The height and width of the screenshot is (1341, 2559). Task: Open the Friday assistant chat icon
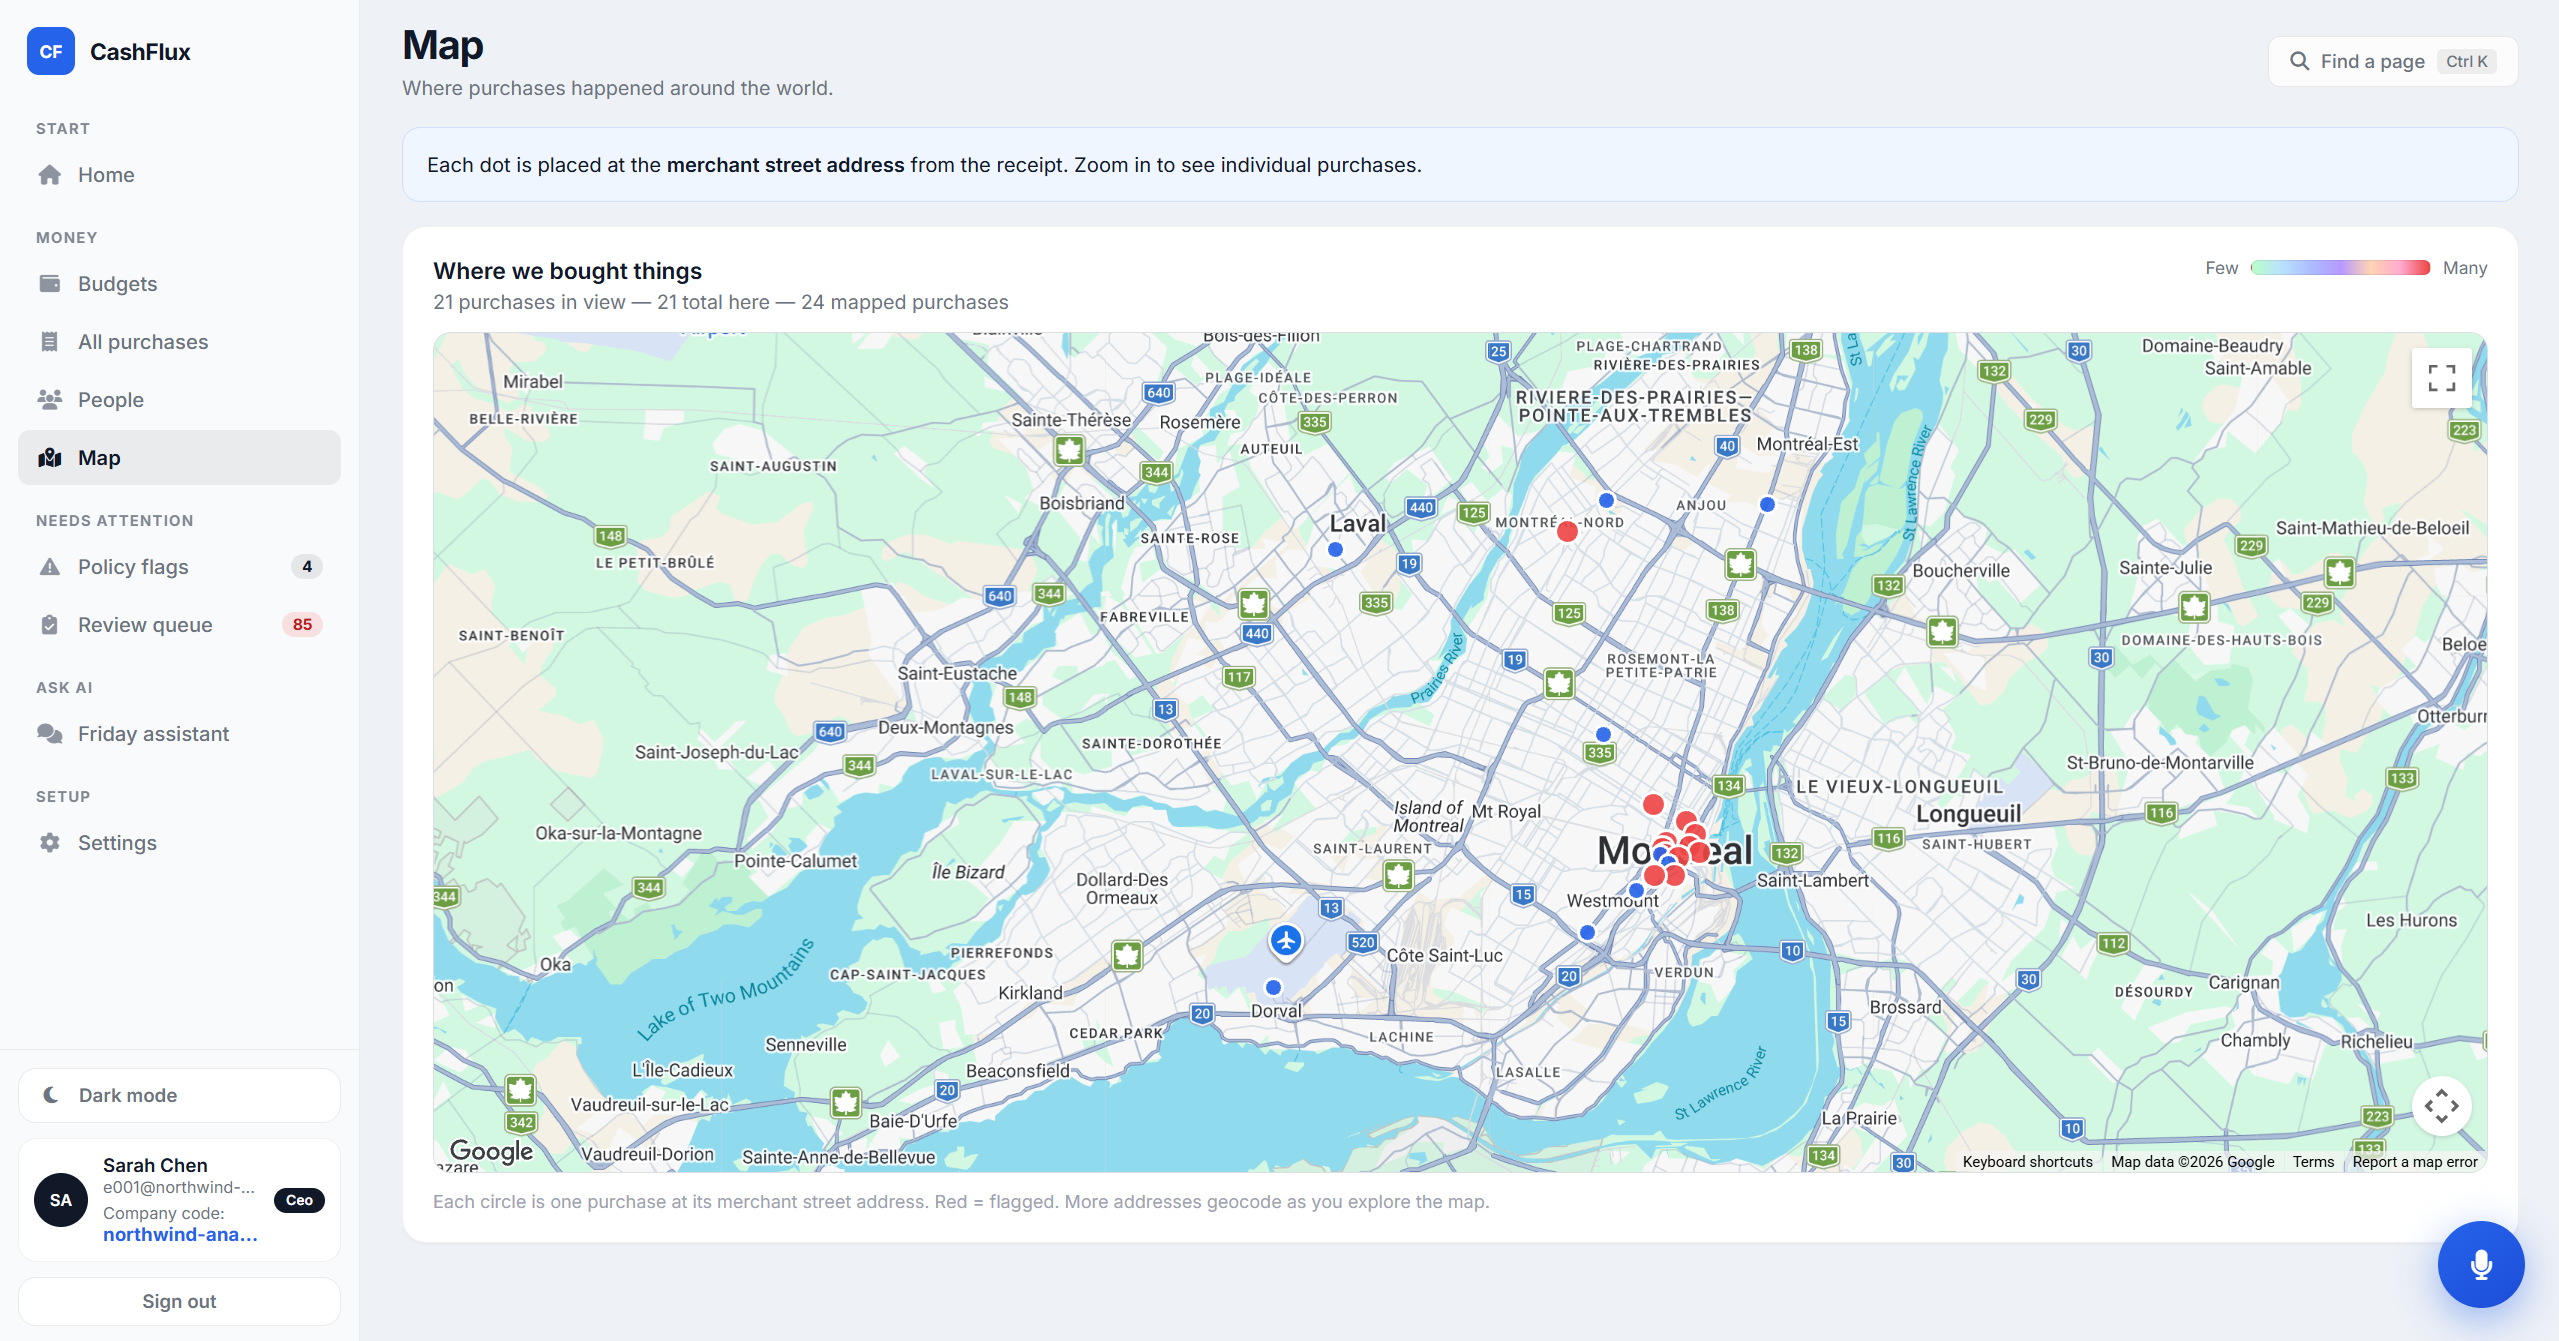(x=49, y=734)
